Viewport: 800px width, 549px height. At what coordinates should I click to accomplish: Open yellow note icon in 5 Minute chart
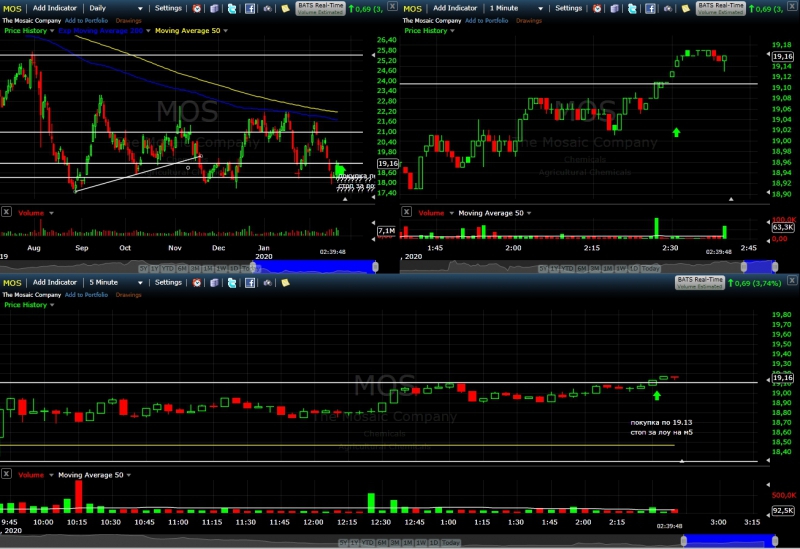coord(285,283)
